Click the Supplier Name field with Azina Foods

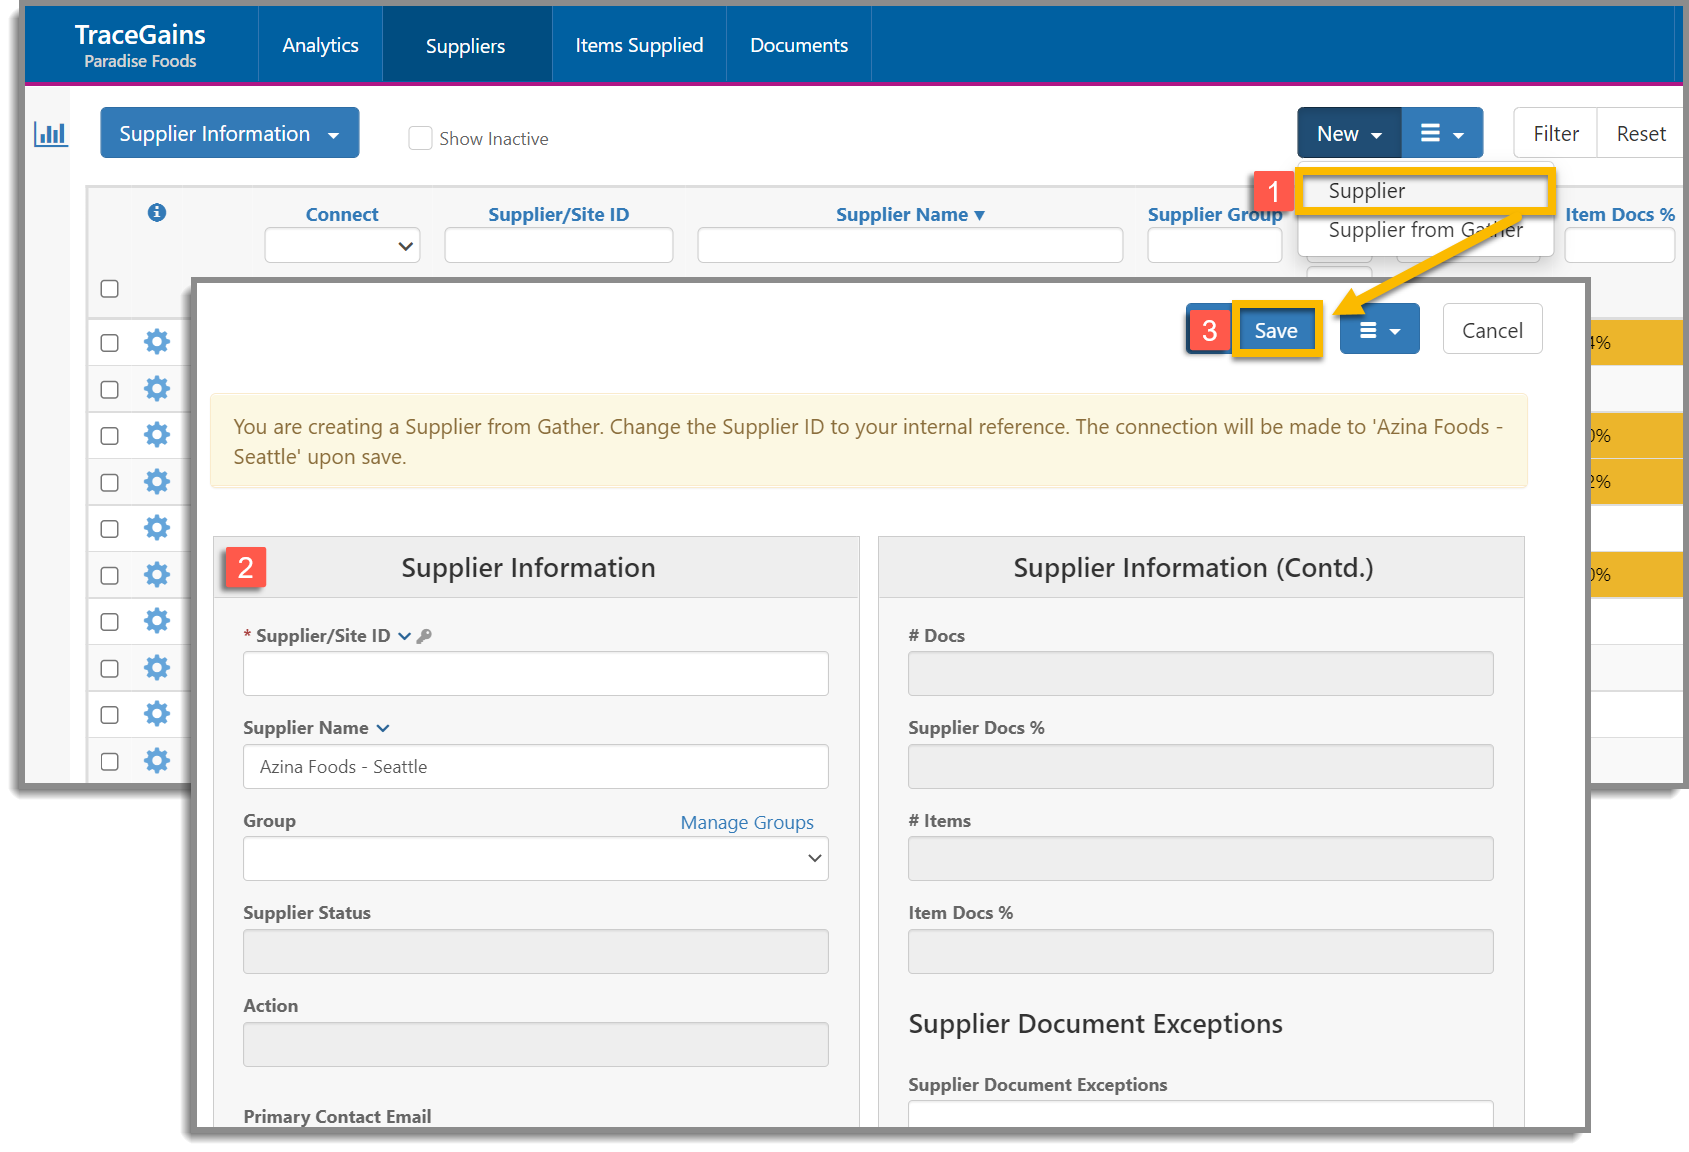click(x=536, y=766)
